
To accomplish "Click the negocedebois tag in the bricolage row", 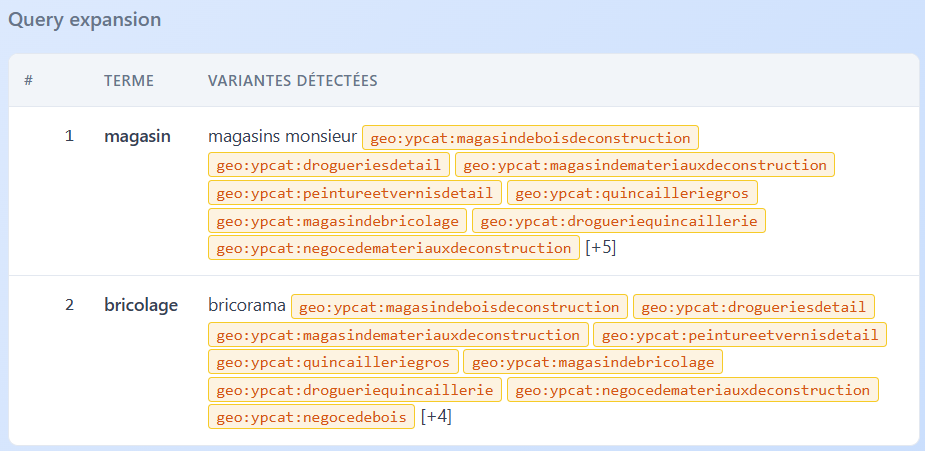I will coord(310,417).
